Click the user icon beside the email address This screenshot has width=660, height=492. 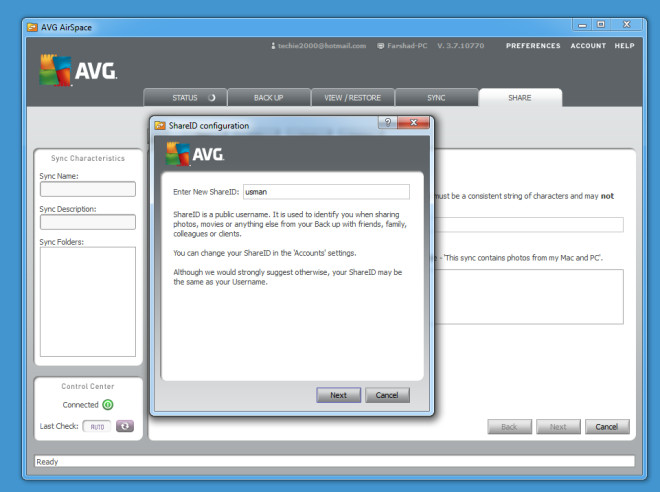tap(273, 45)
